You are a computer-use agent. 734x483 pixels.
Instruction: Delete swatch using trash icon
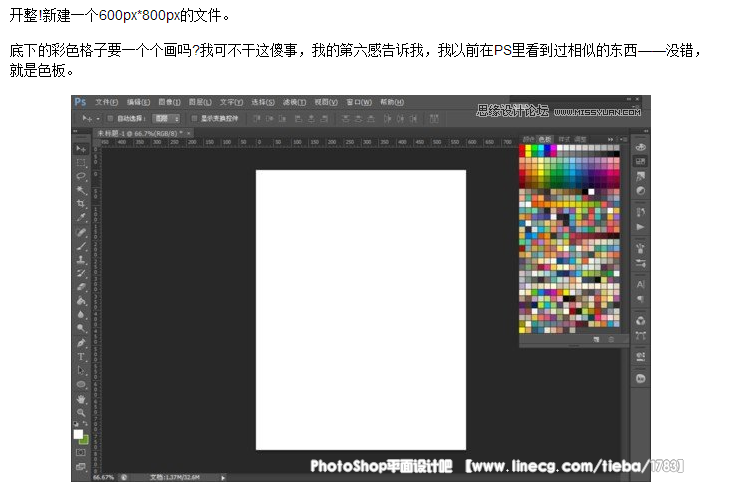point(611,339)
